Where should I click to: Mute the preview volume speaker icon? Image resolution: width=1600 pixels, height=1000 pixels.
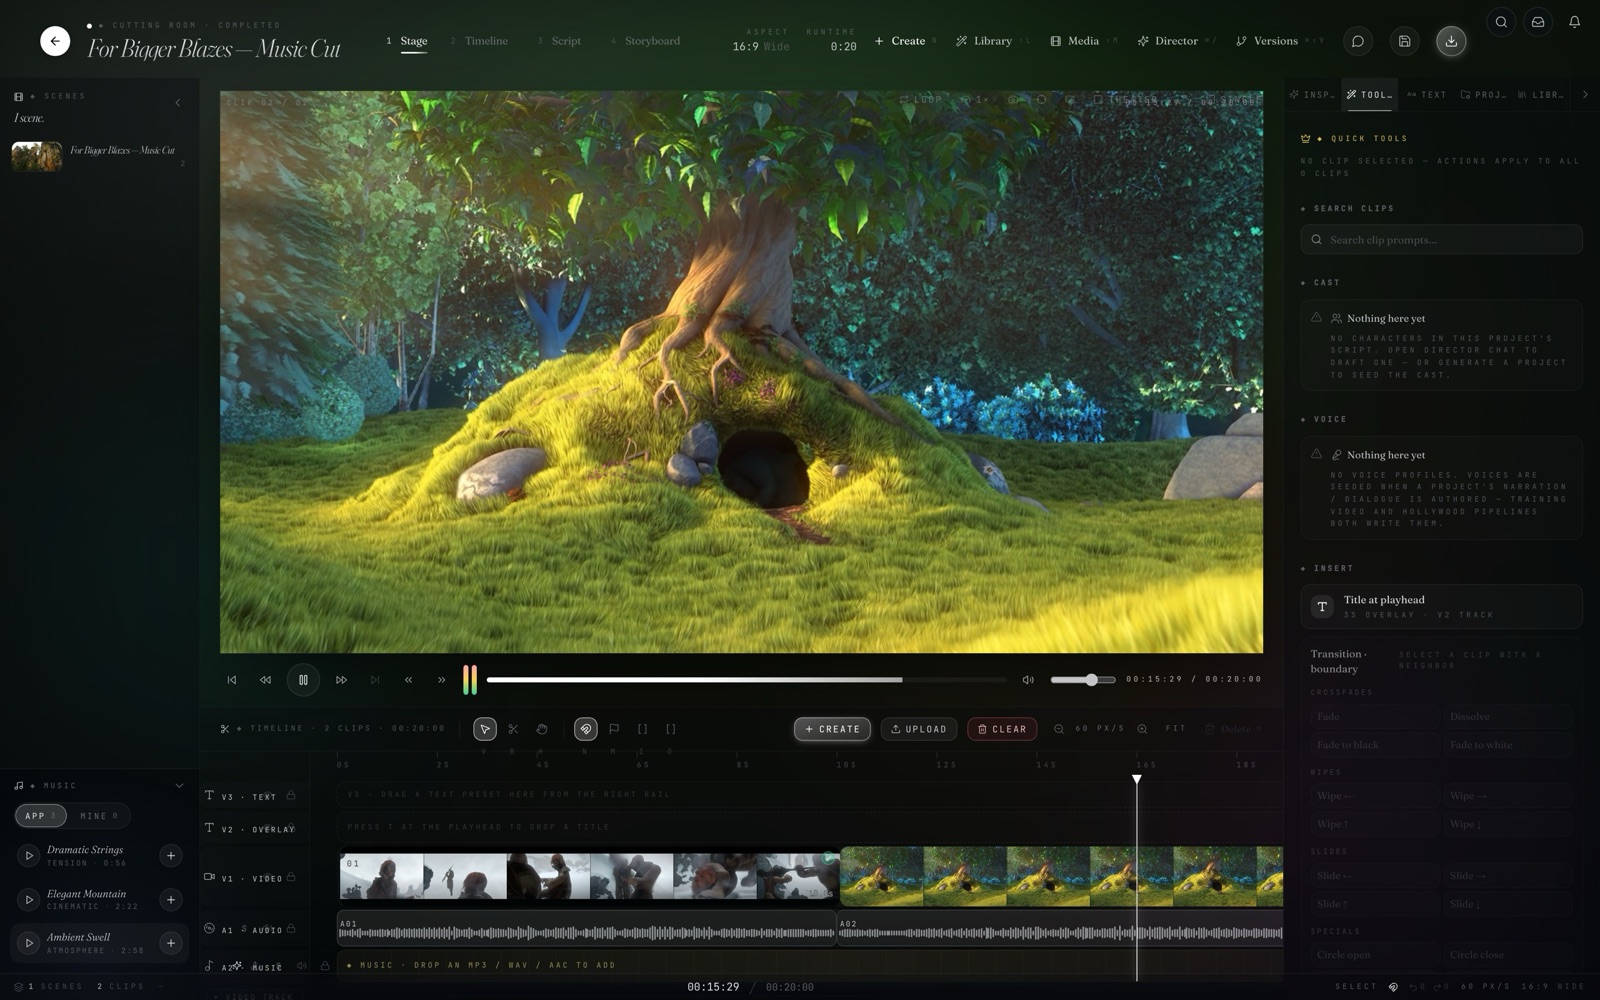tap(1028, 680)
